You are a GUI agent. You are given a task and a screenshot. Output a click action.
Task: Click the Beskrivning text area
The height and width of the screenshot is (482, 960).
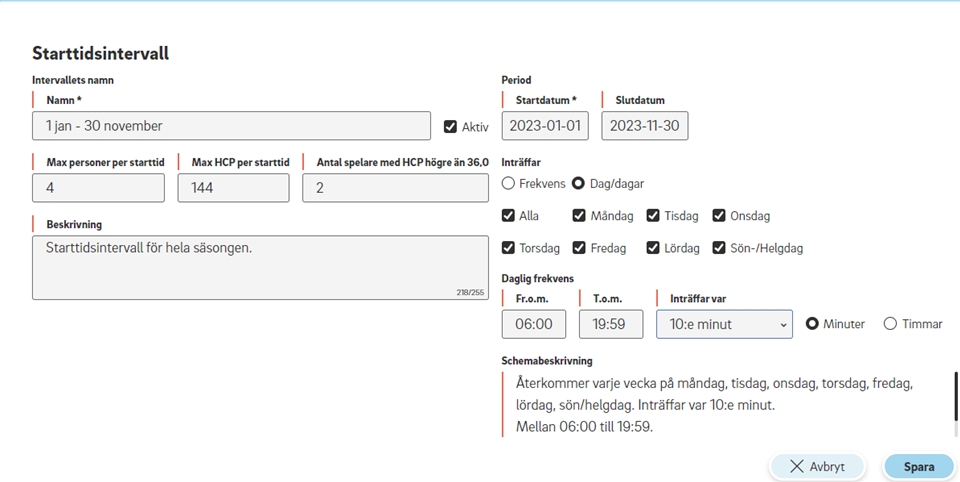[260, 268]
